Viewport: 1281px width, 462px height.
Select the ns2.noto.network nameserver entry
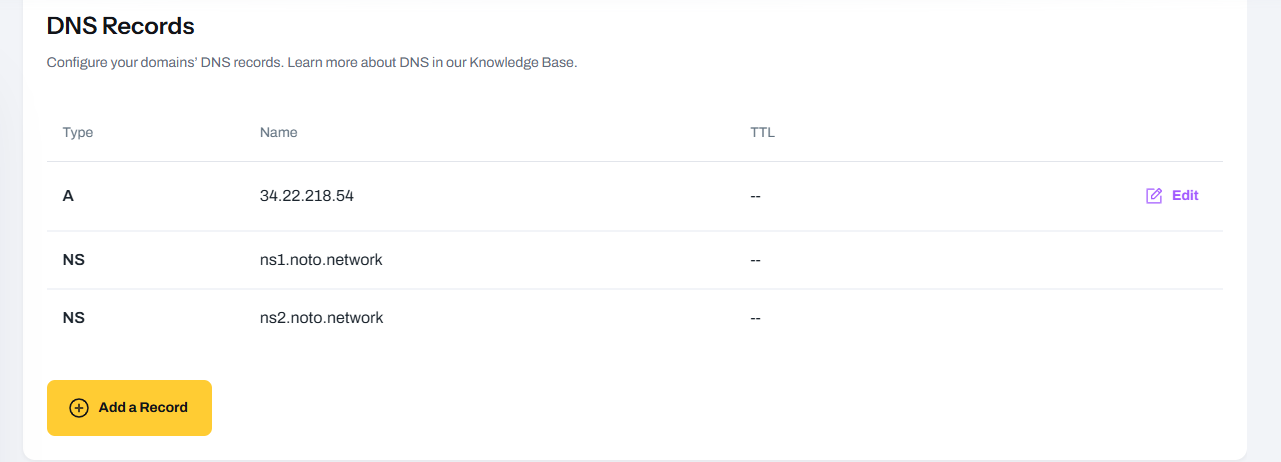(321, 318)
